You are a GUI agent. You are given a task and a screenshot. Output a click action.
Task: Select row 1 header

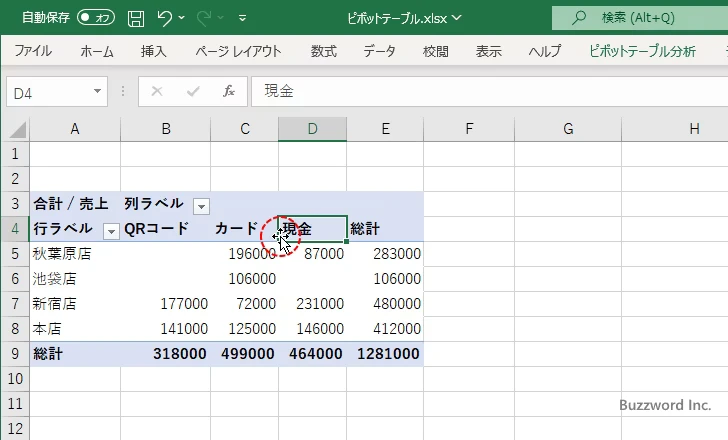click(15, 154)
